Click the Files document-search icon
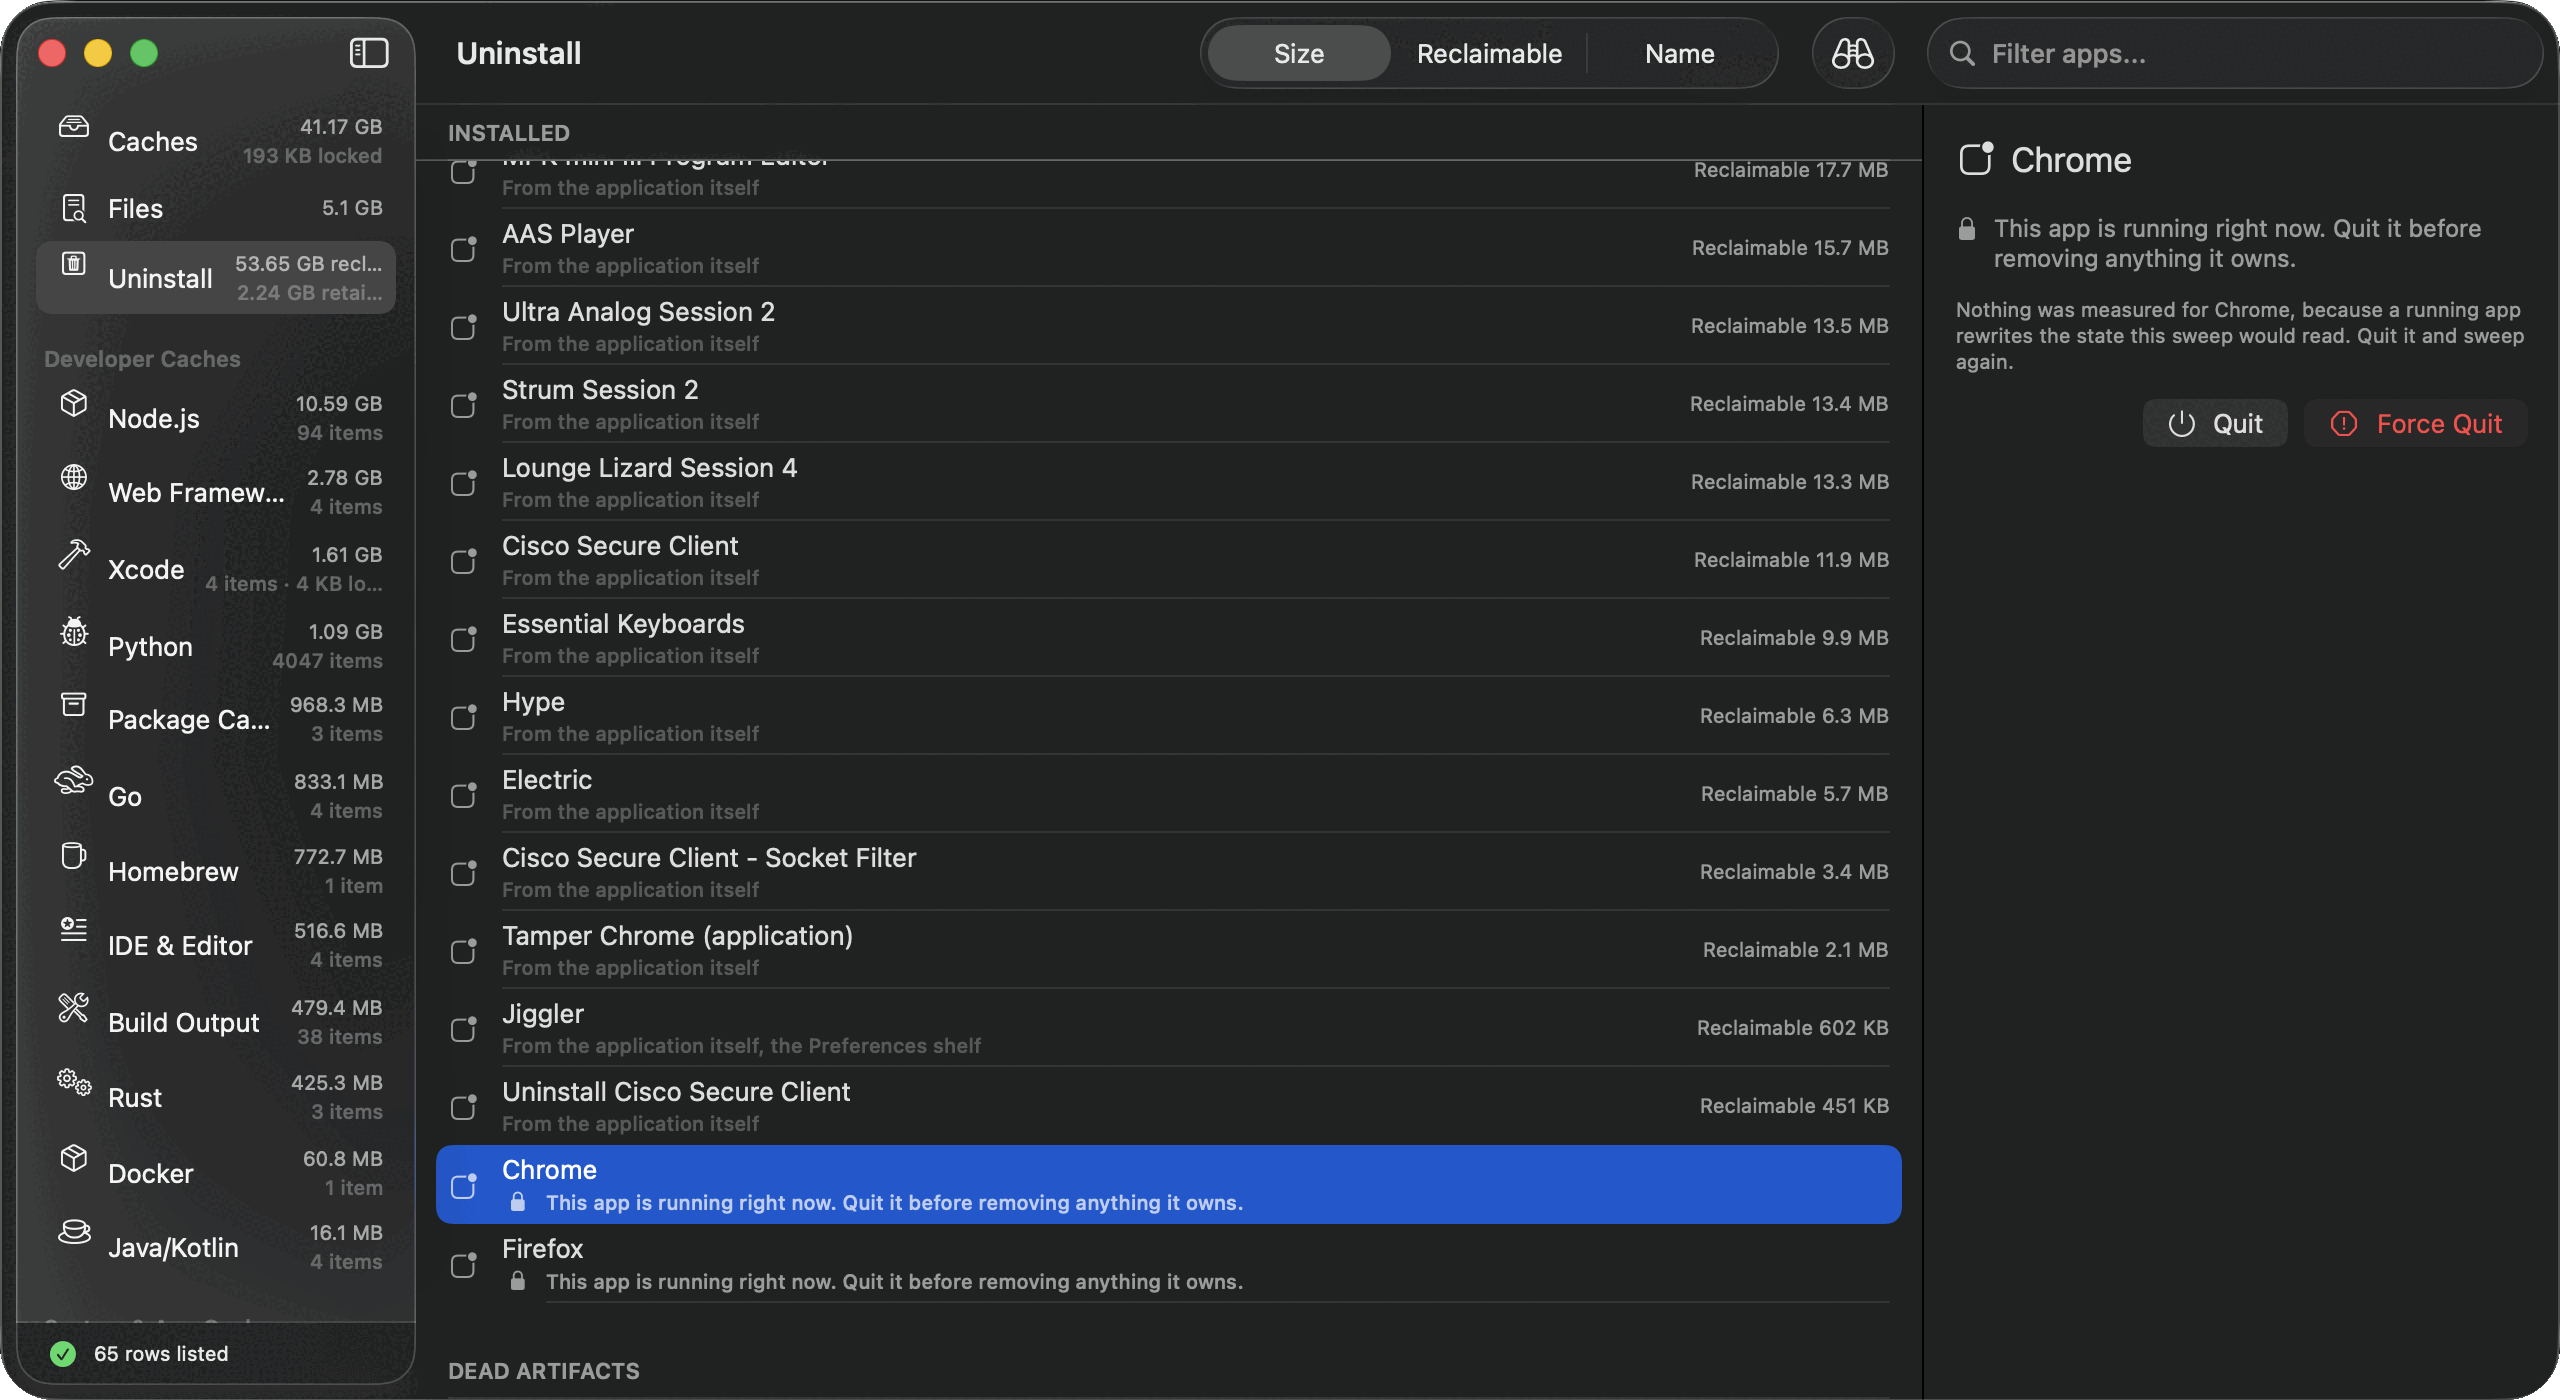Screen dimensions: 2560x1400 click(74, 208)
